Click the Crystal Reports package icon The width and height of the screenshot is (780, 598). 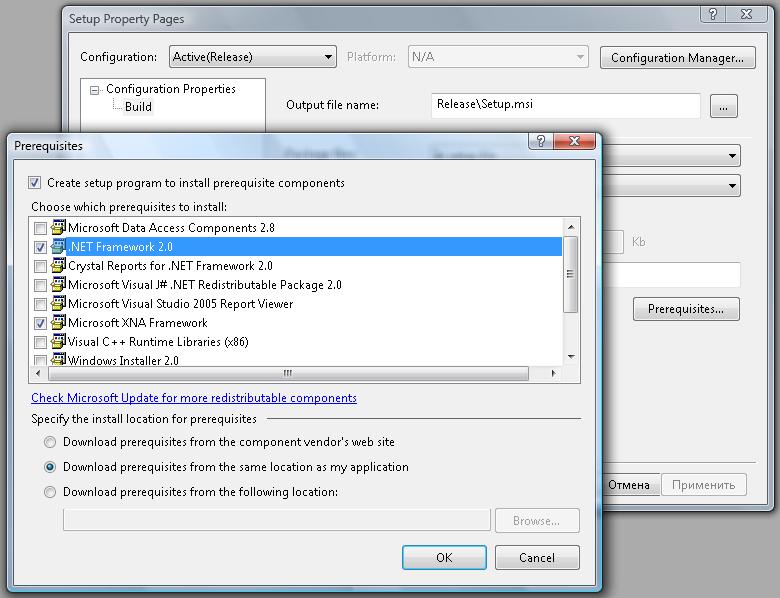pos(58,266)
